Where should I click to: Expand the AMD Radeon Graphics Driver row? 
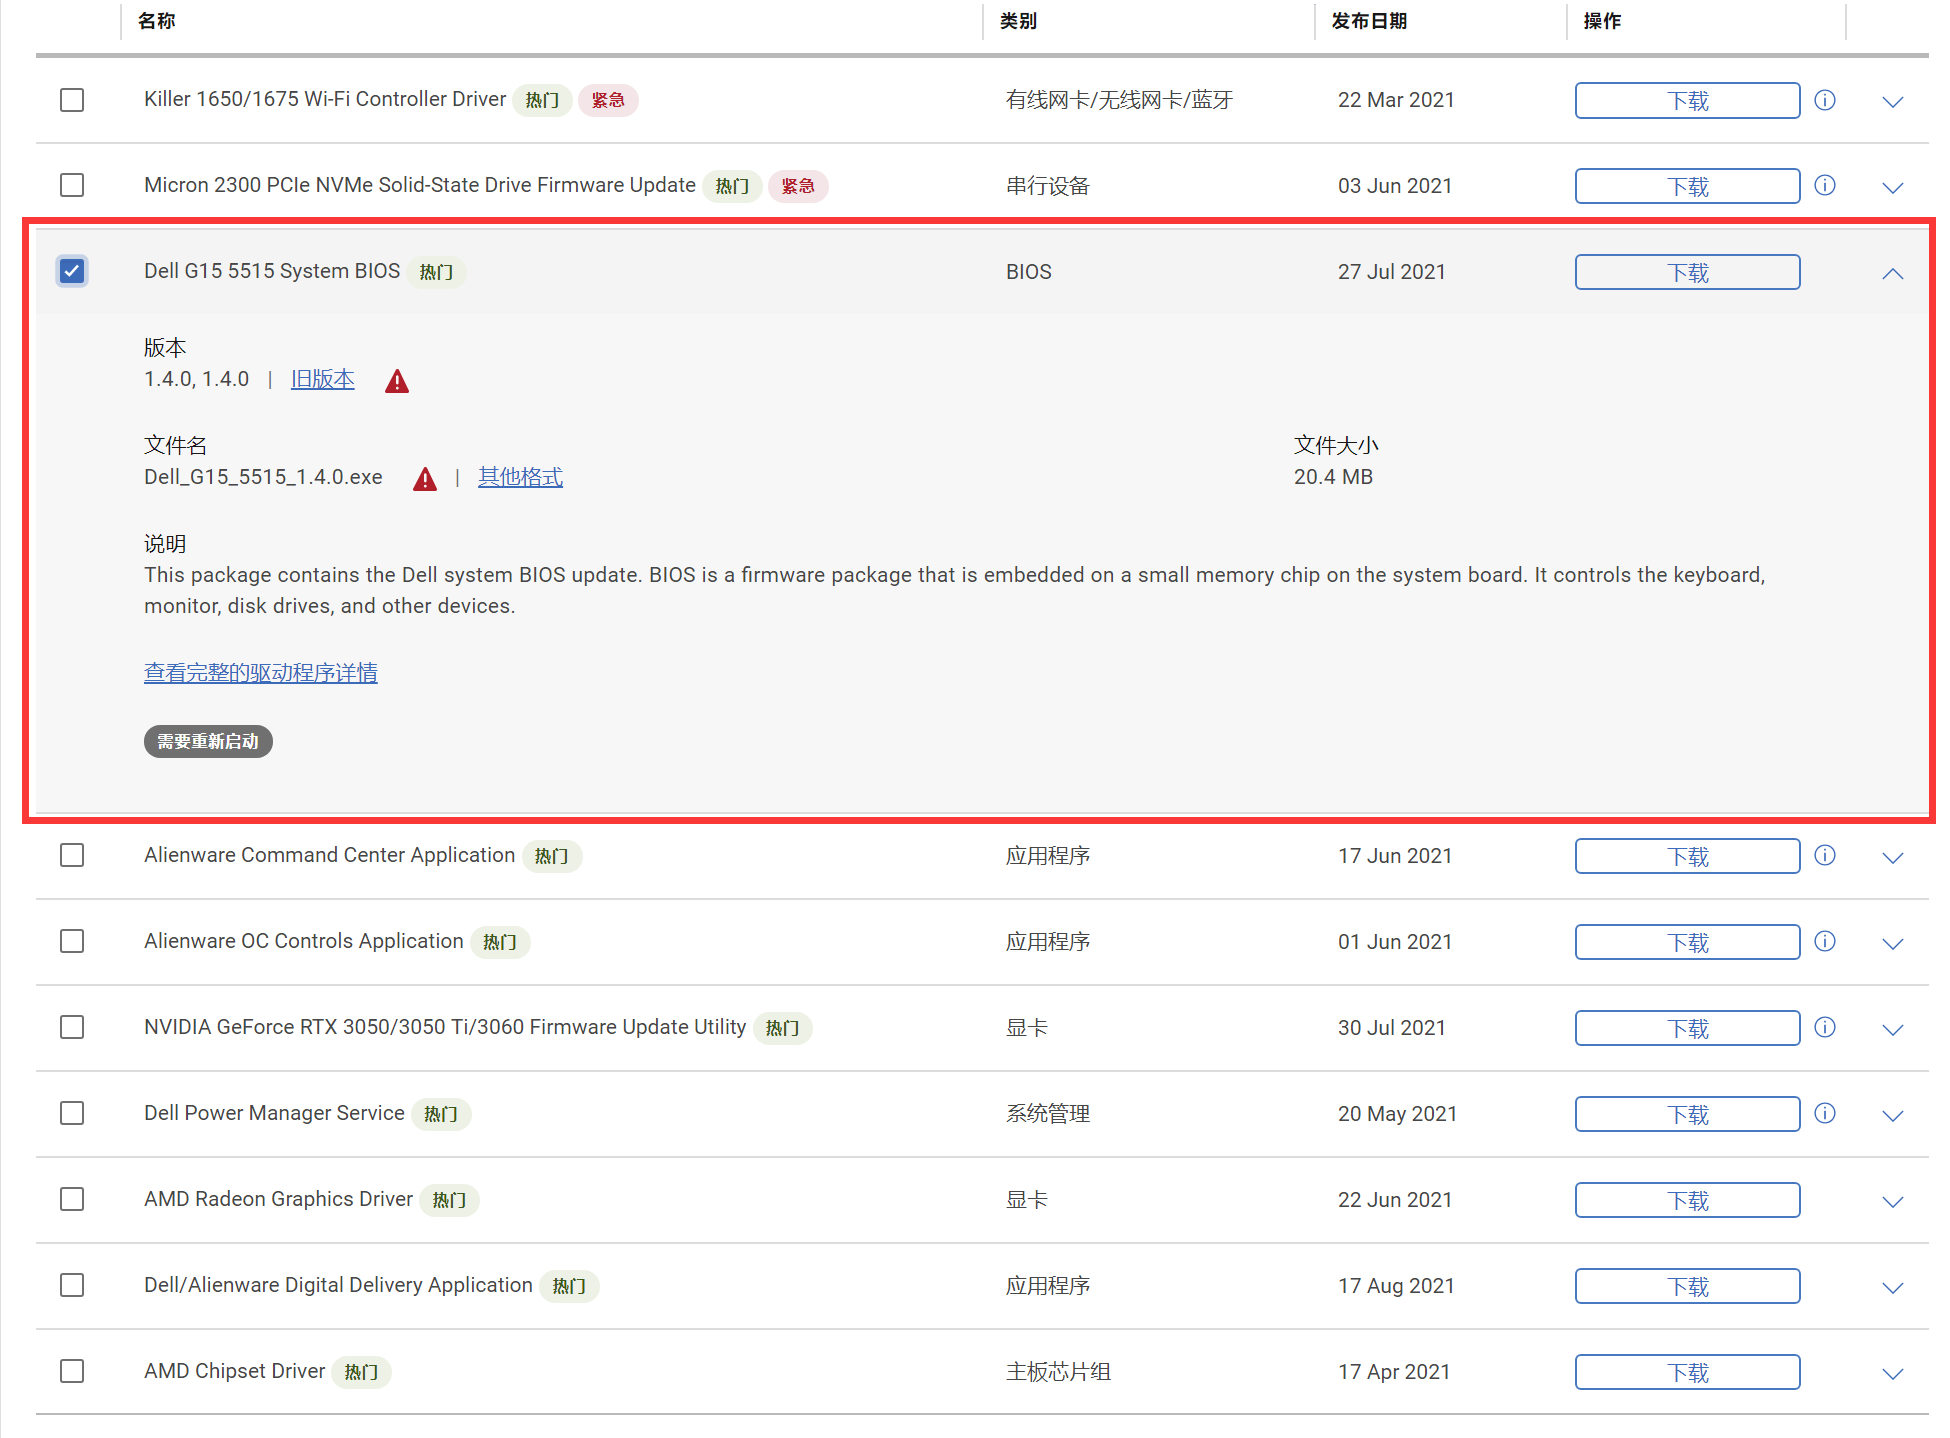(1892, 1201)
